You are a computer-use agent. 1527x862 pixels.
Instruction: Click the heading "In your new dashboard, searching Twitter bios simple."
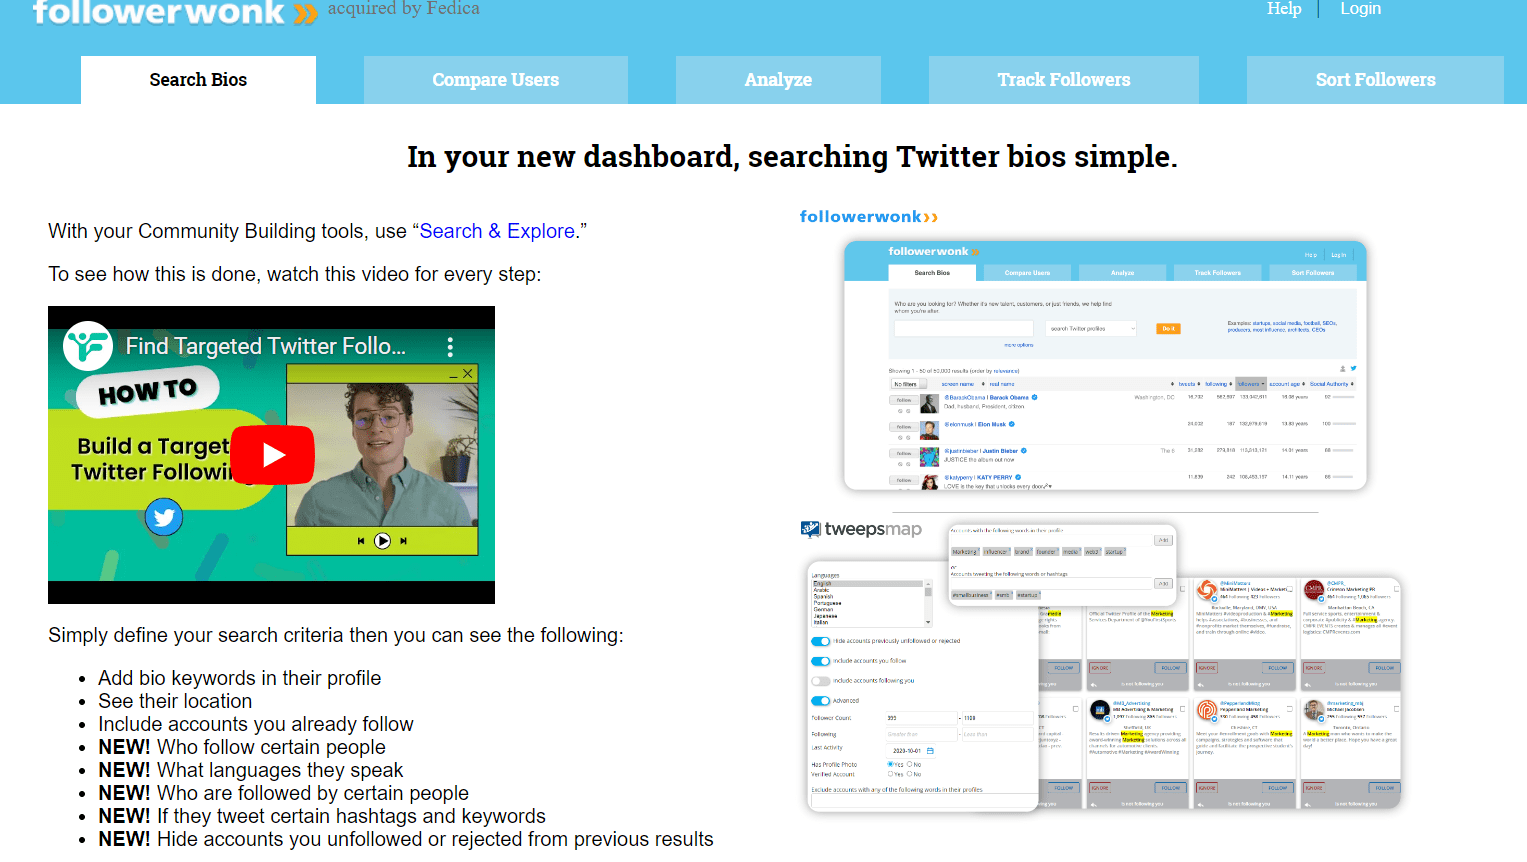(792, 157)
